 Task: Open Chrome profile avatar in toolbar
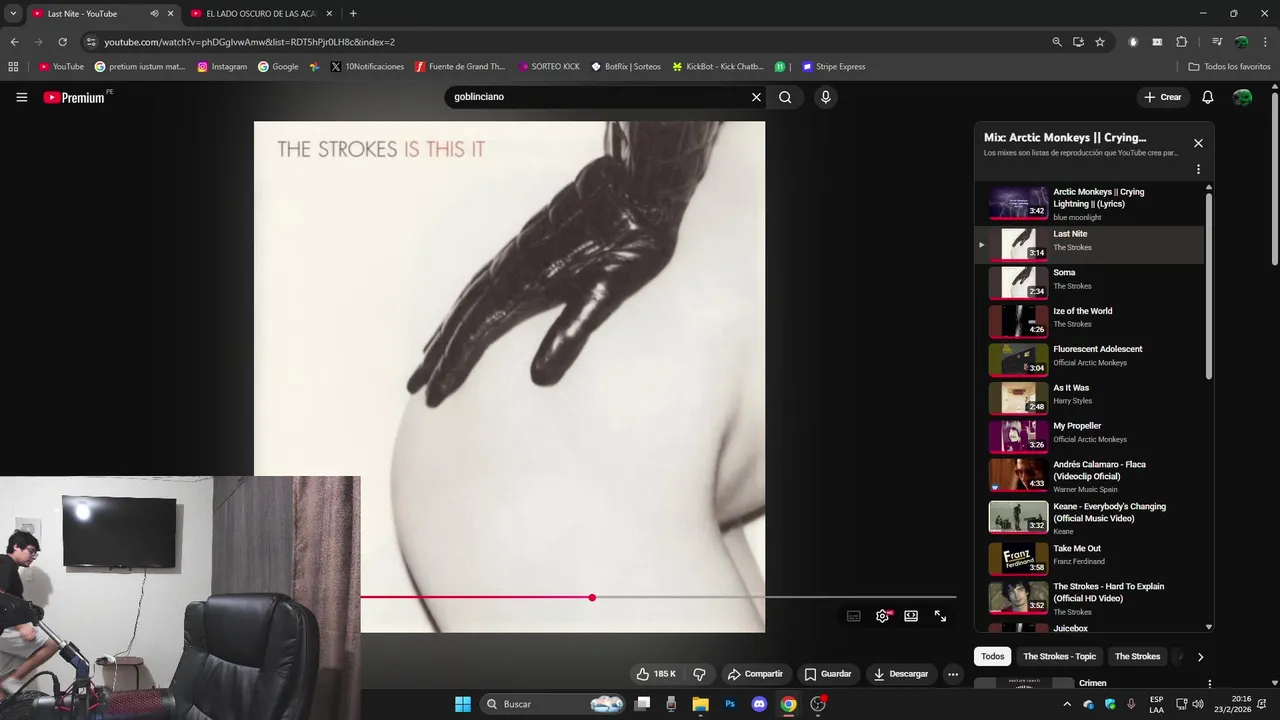(x=1241, y=42)
